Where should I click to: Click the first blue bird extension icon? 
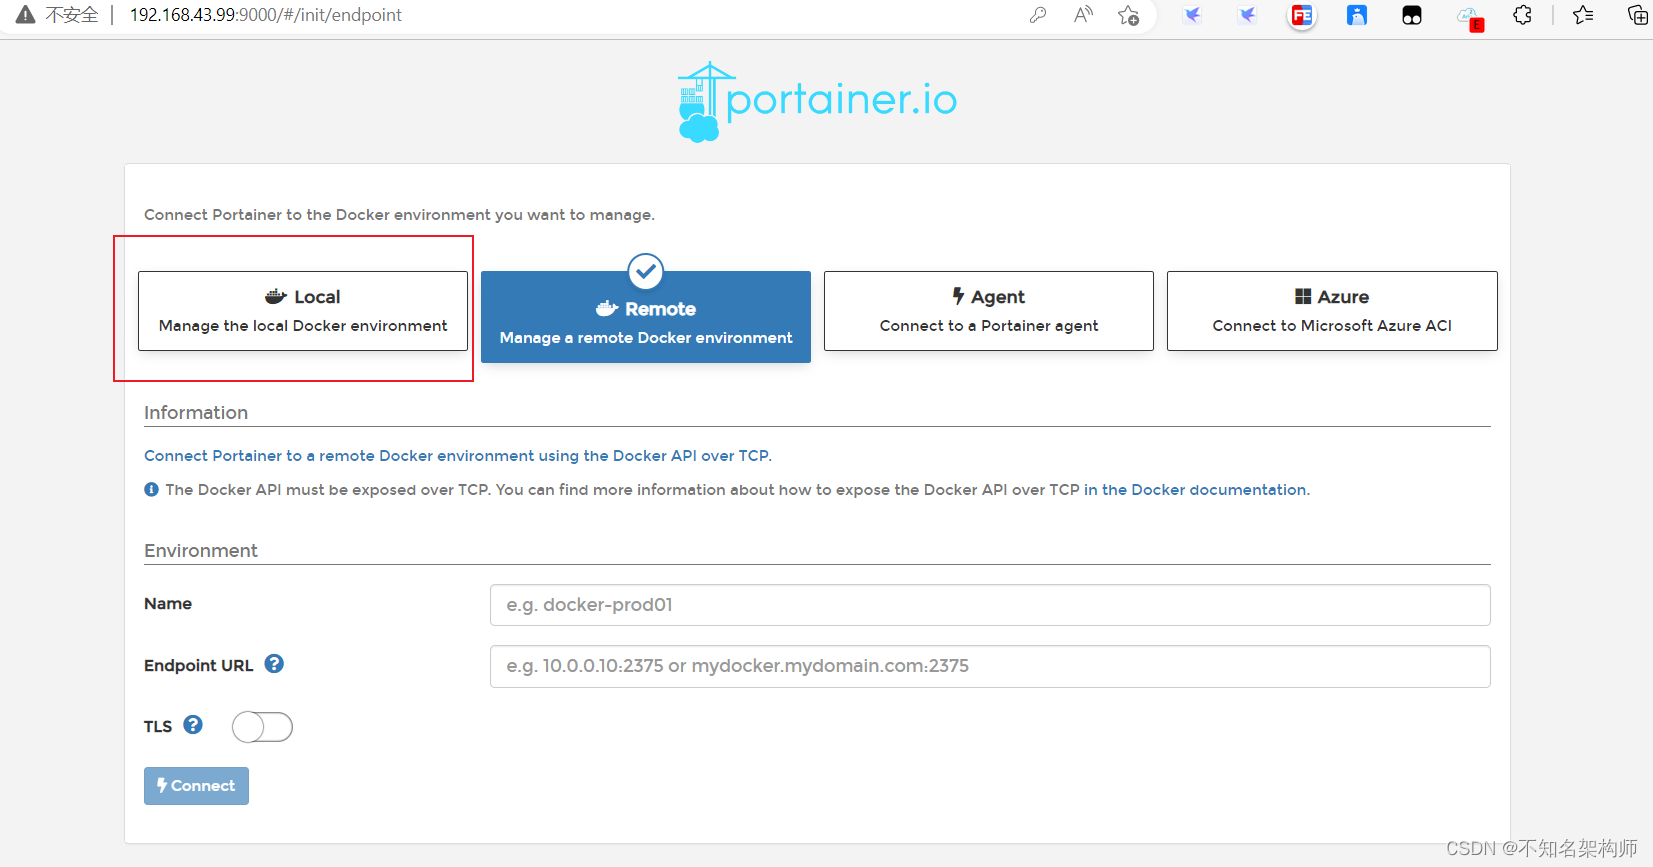[1192, 15]
